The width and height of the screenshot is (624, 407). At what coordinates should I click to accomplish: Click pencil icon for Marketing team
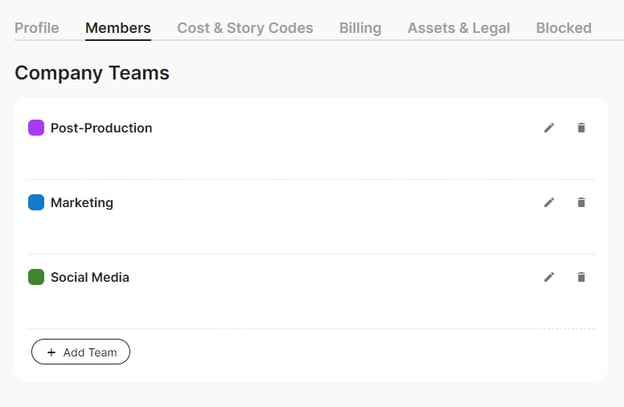tap(549, 203)
